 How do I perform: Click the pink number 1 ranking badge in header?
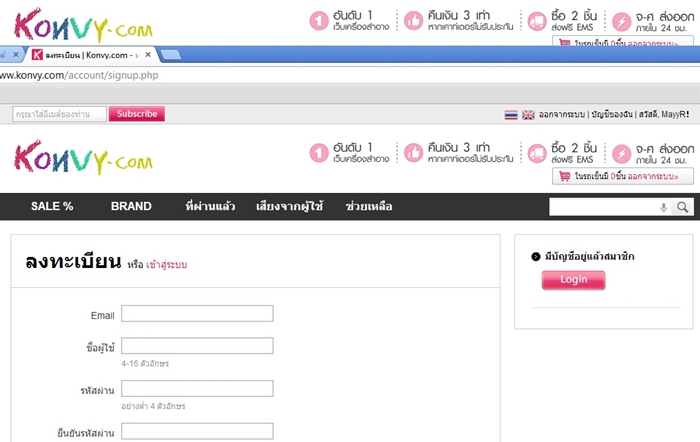click(319, 153)
